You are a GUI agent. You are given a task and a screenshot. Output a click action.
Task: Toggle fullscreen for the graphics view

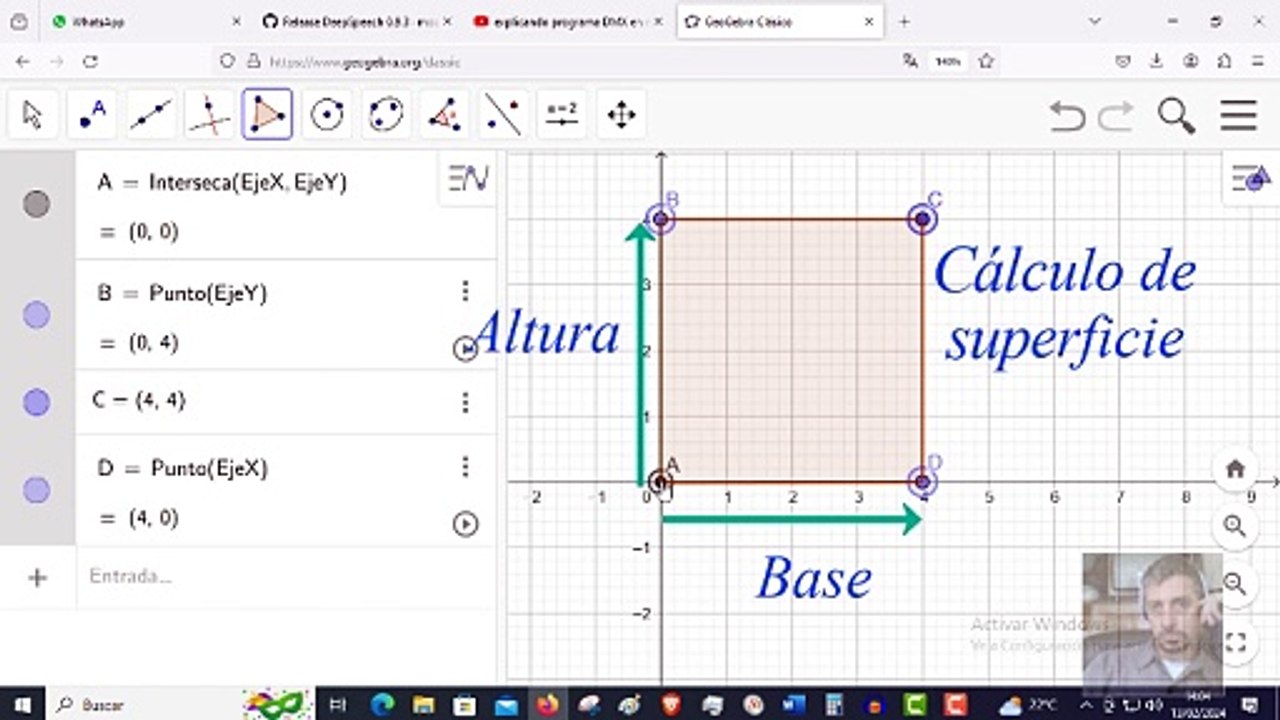coord(1235,642)
